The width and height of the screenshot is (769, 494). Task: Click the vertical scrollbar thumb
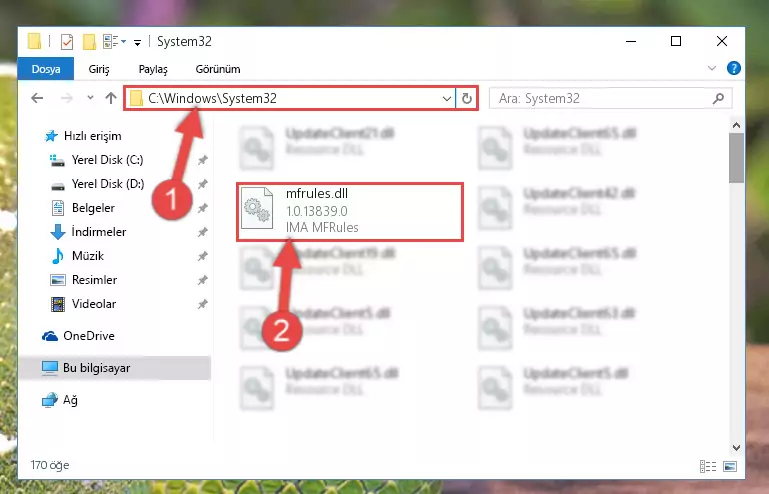coord(736,157)
